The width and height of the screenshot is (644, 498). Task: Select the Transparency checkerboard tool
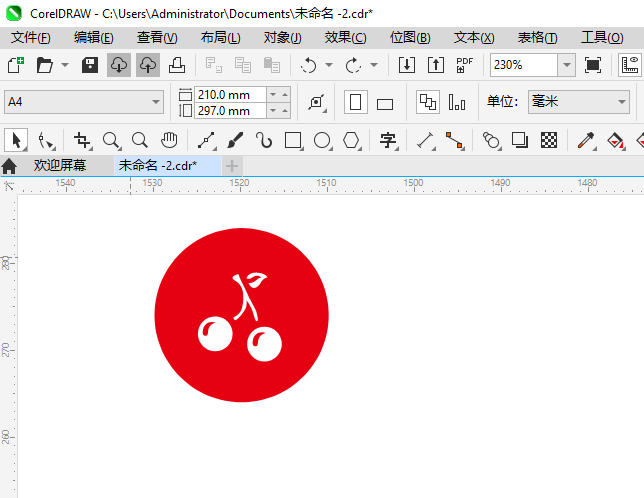pyautogui.click(x=549, y=140)
